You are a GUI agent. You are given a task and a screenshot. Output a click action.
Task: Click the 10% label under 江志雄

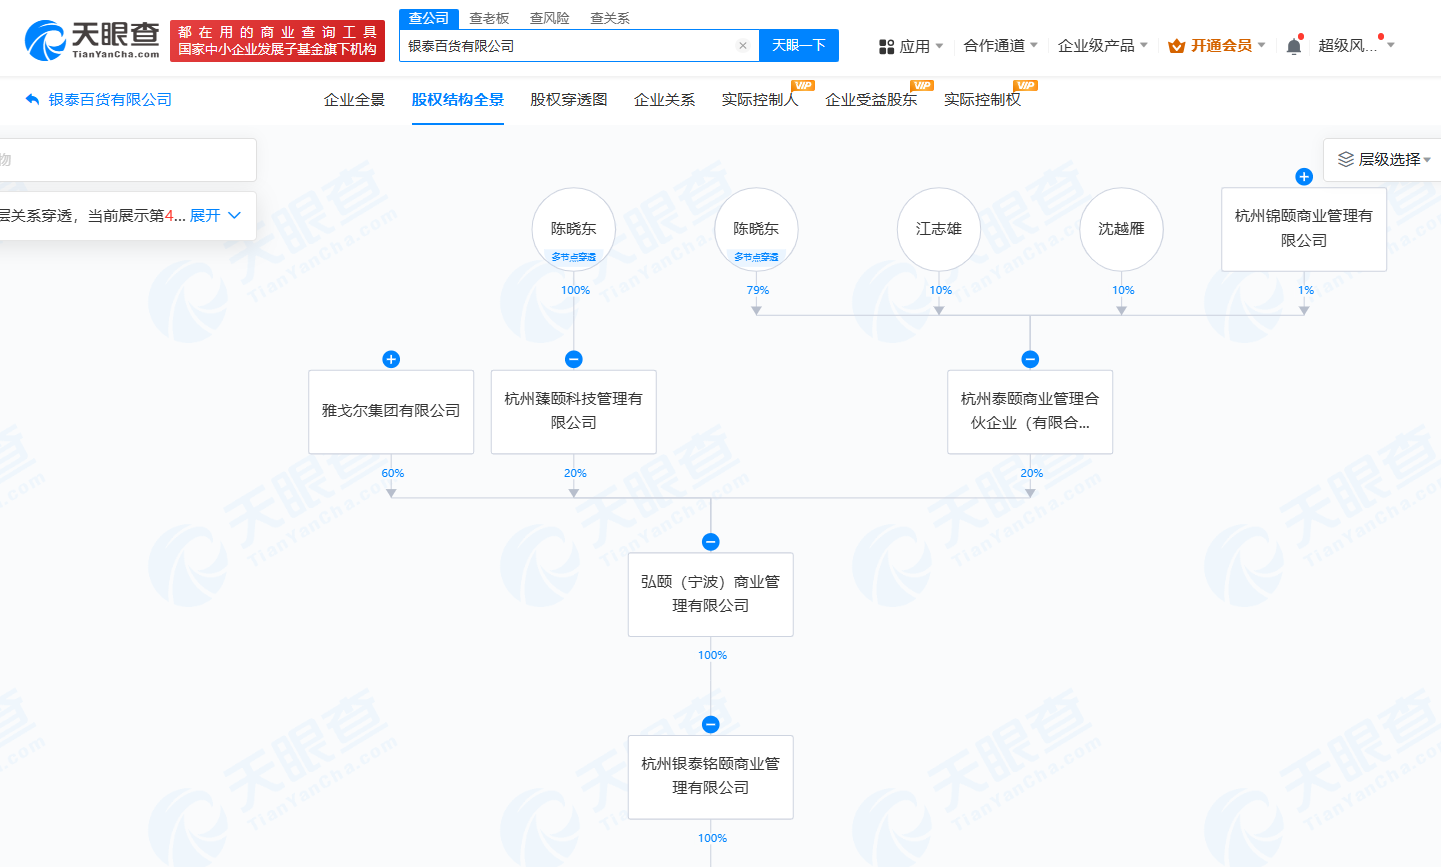pos(941,290)
